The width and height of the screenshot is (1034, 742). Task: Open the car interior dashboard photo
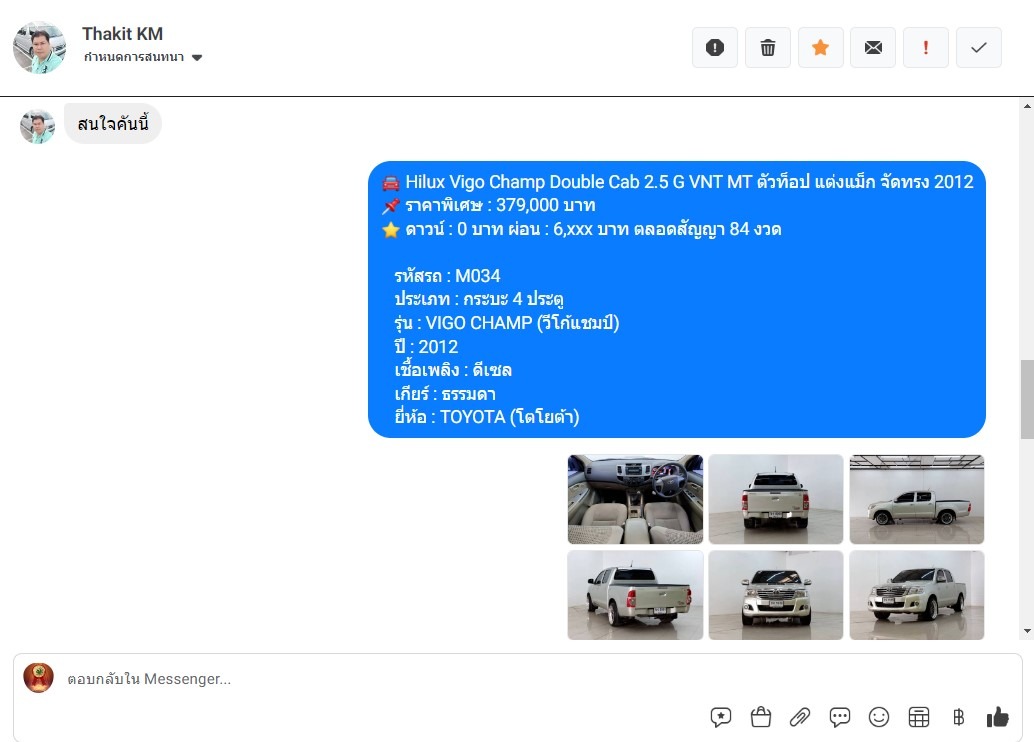[x=635, y=499]
